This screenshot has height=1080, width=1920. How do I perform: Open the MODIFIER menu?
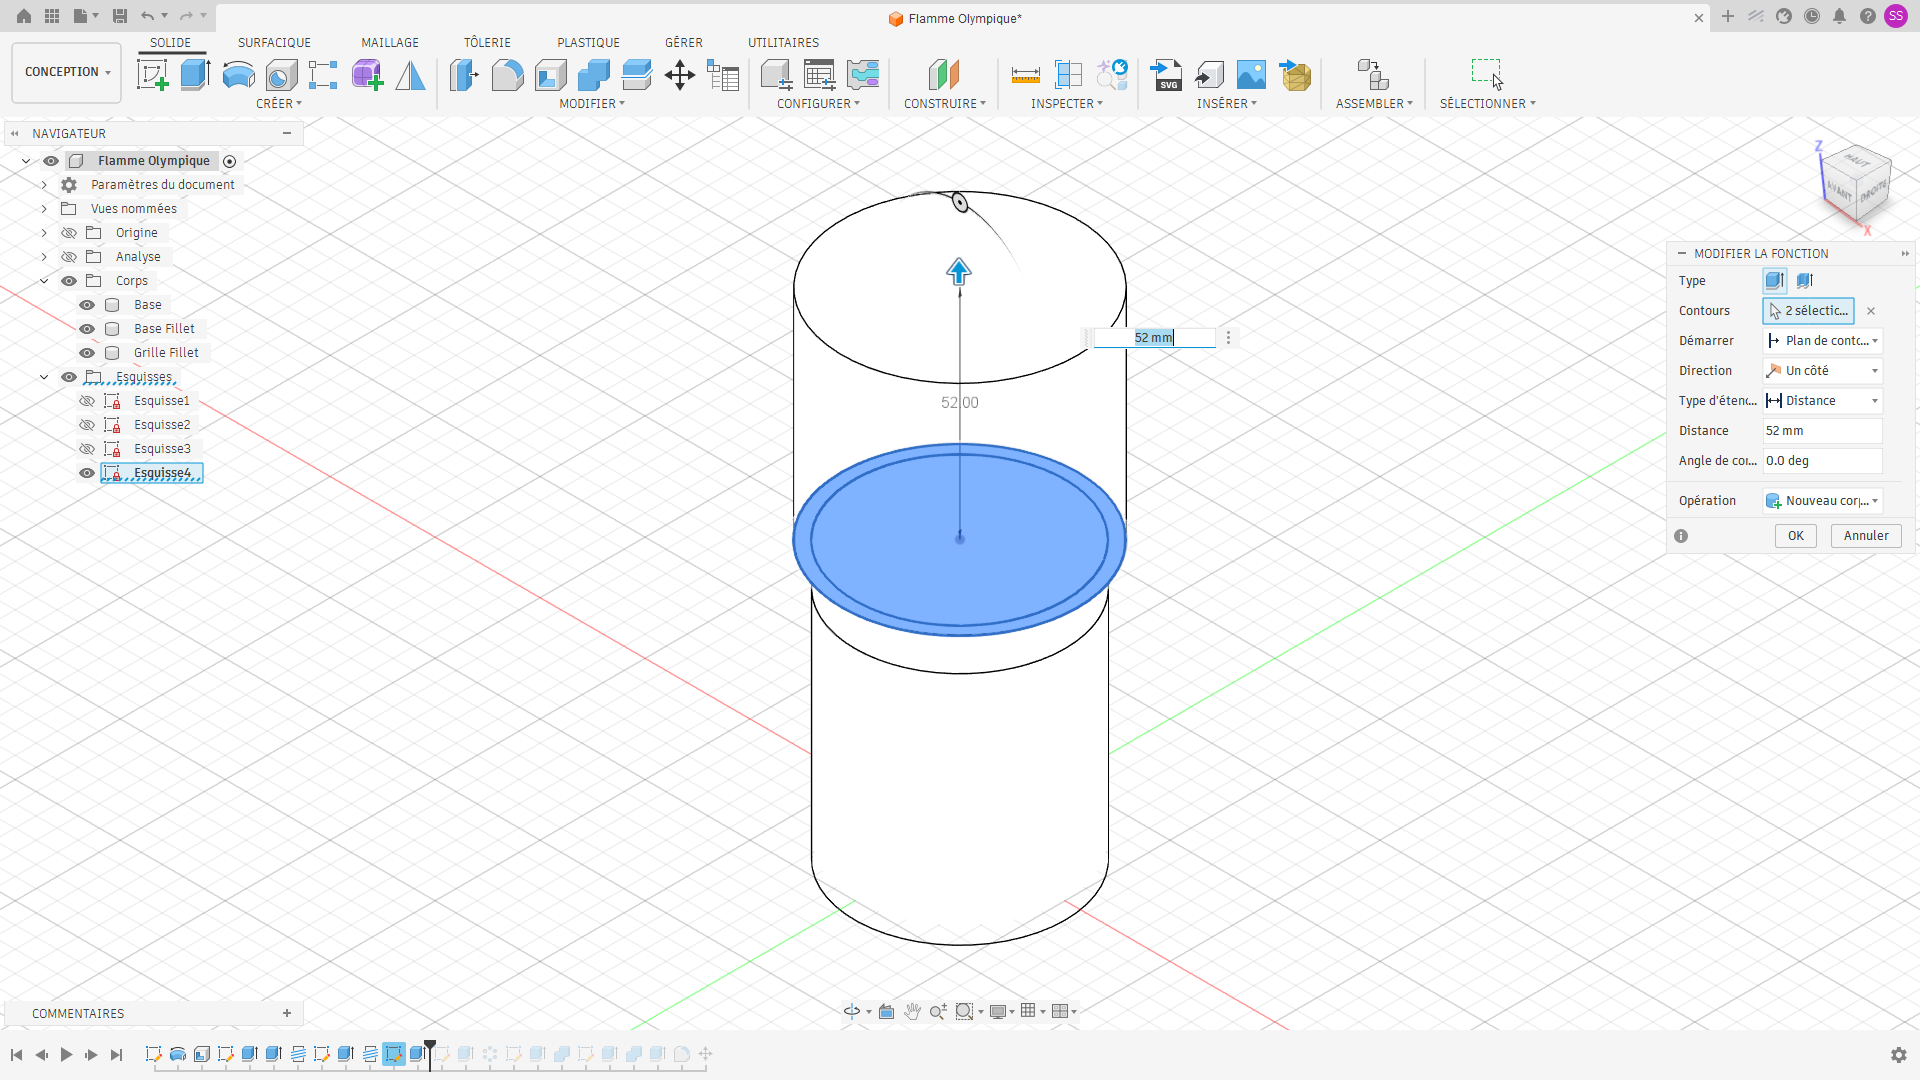point(592,104)
